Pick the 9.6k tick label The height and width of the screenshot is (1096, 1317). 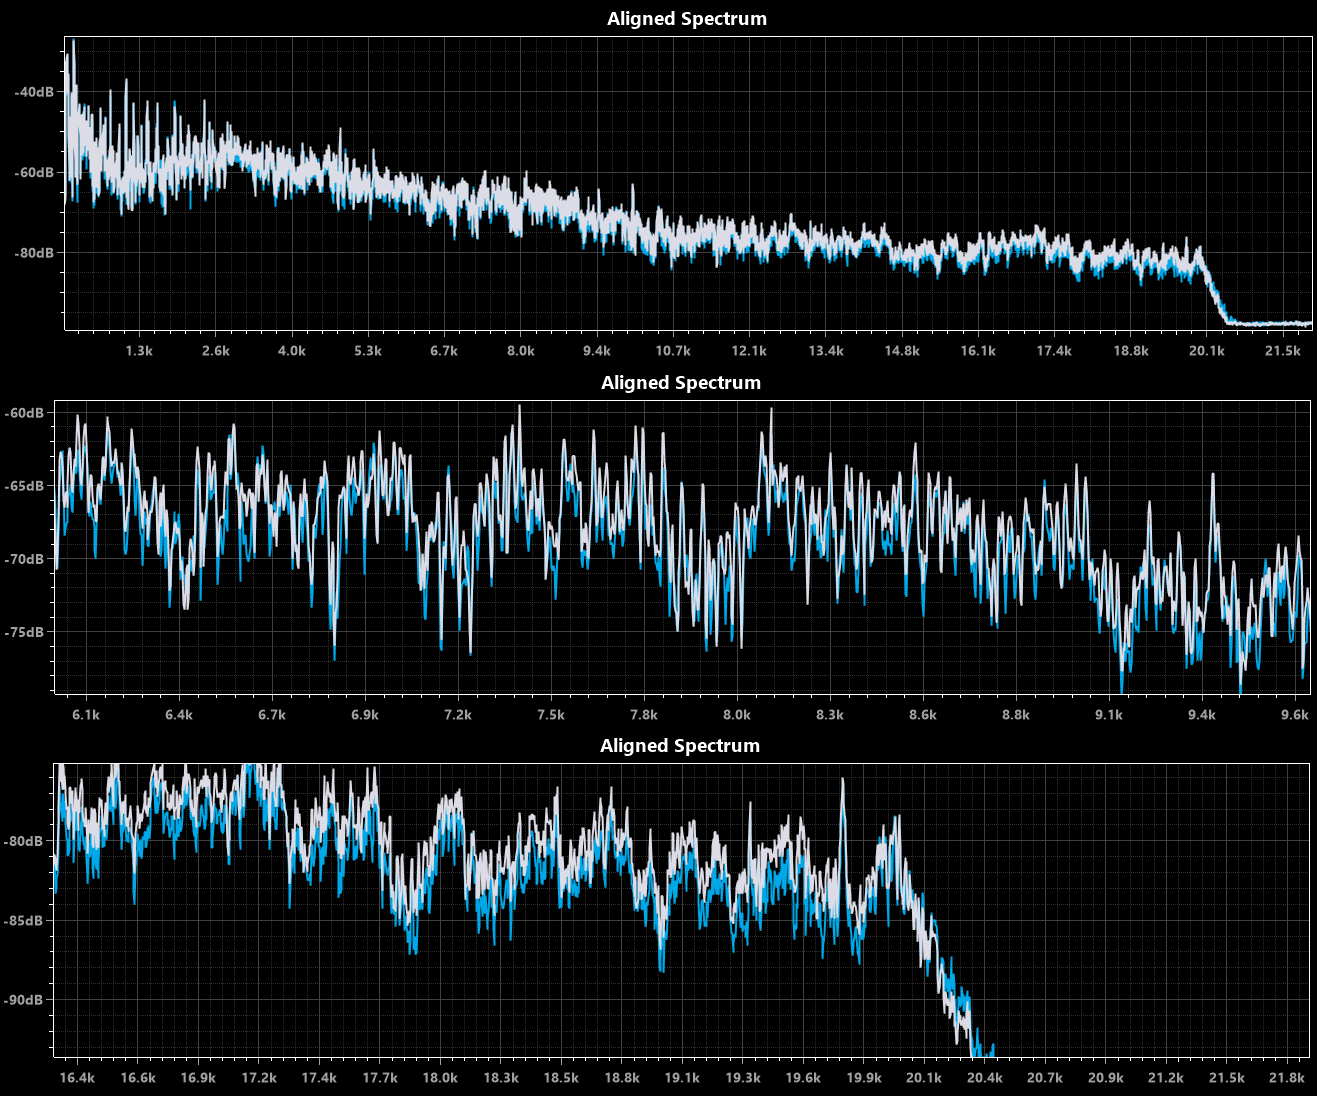1295,715
